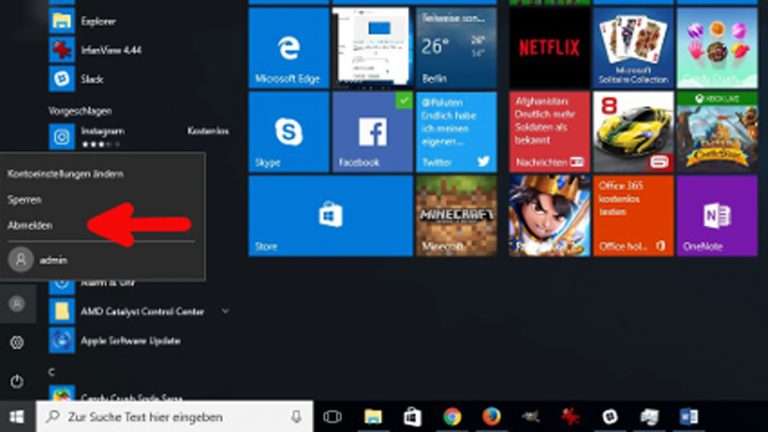Expand the AMD Catalyst Control Center folder
The height and width of the screenshot is (432, 768).
tap(225, 311)
